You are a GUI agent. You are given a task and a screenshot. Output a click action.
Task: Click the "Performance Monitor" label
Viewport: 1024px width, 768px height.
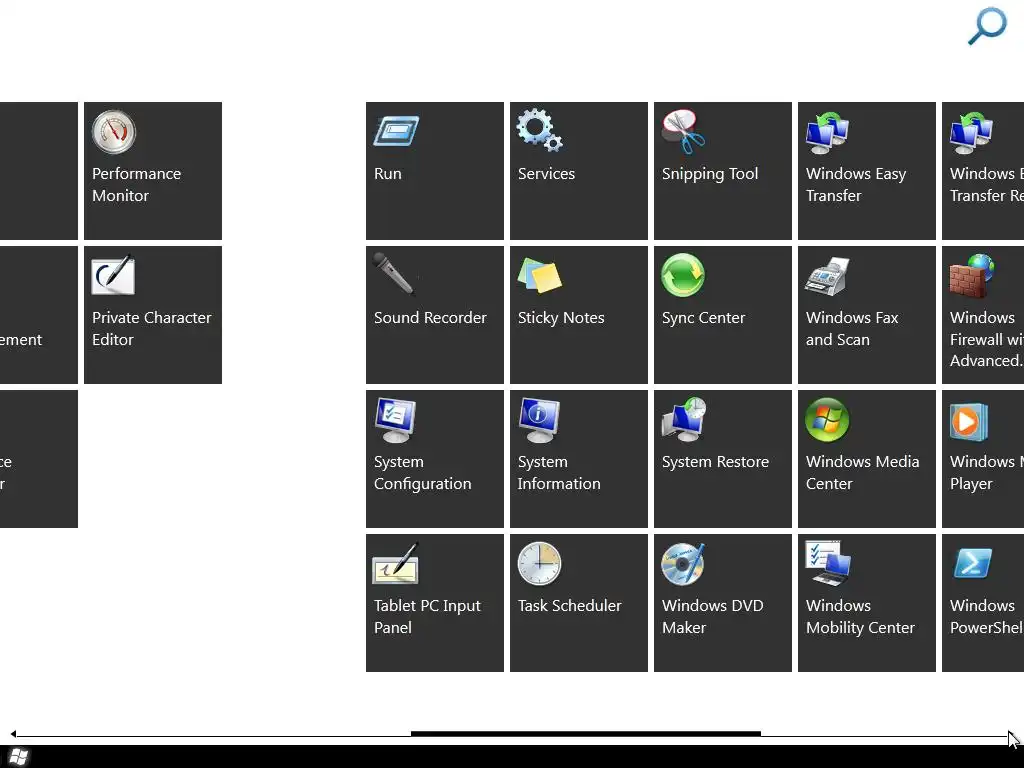[136, 184]
